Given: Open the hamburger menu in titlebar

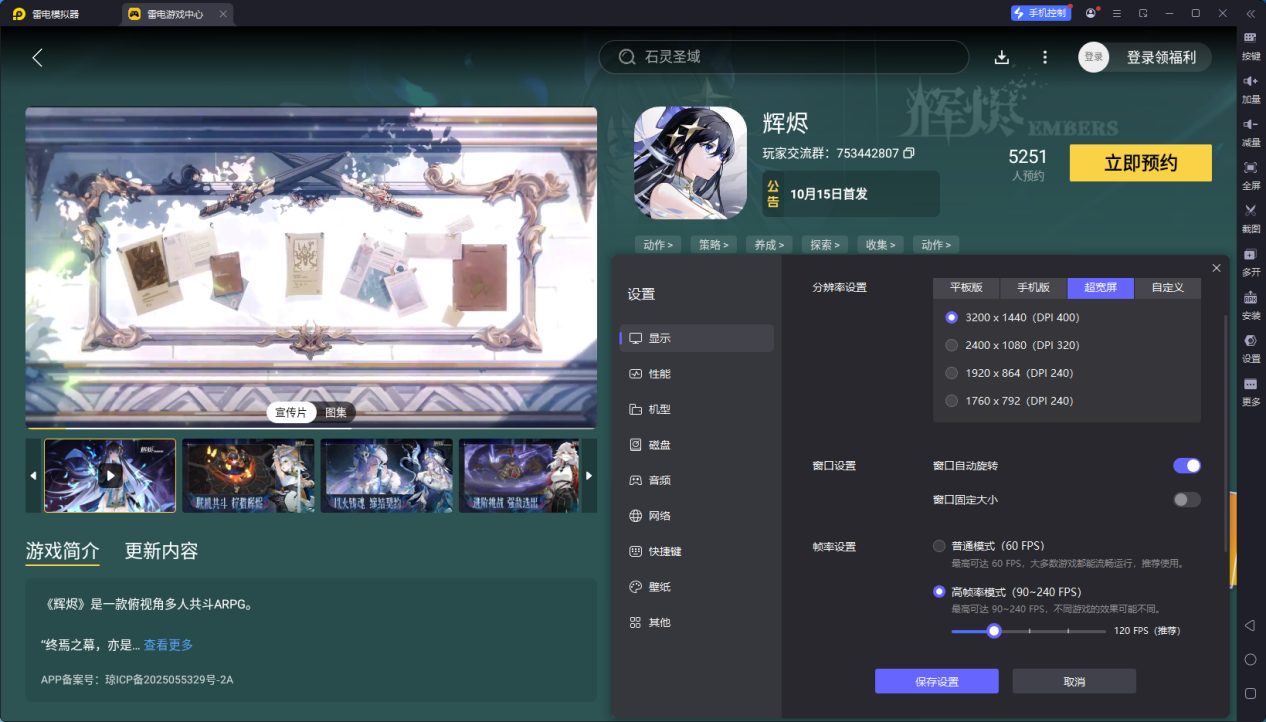Looking at the screenshot, I should (1116, 13).
